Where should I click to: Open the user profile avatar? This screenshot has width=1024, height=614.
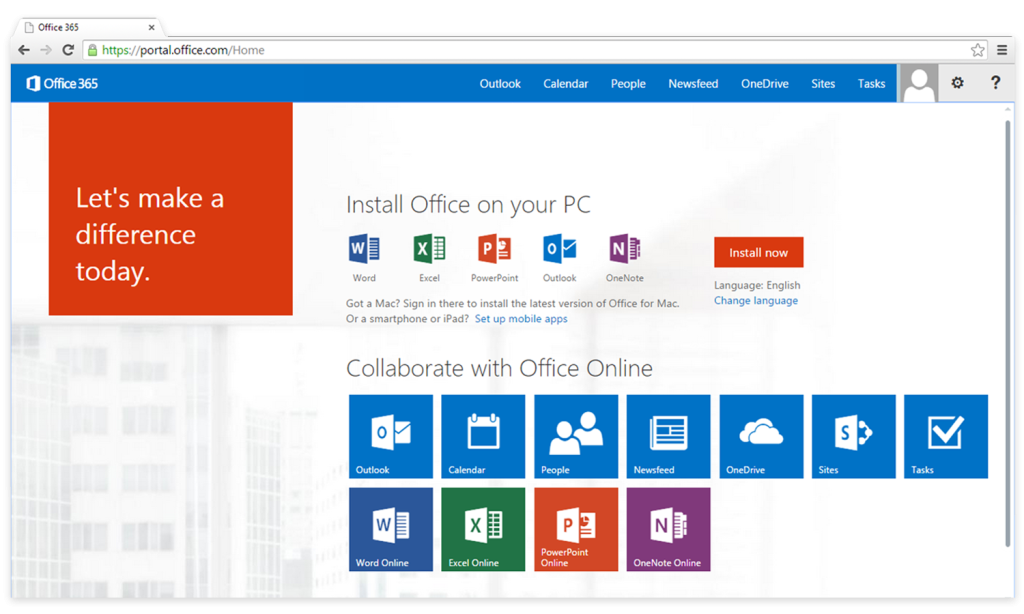coord(919,84)
